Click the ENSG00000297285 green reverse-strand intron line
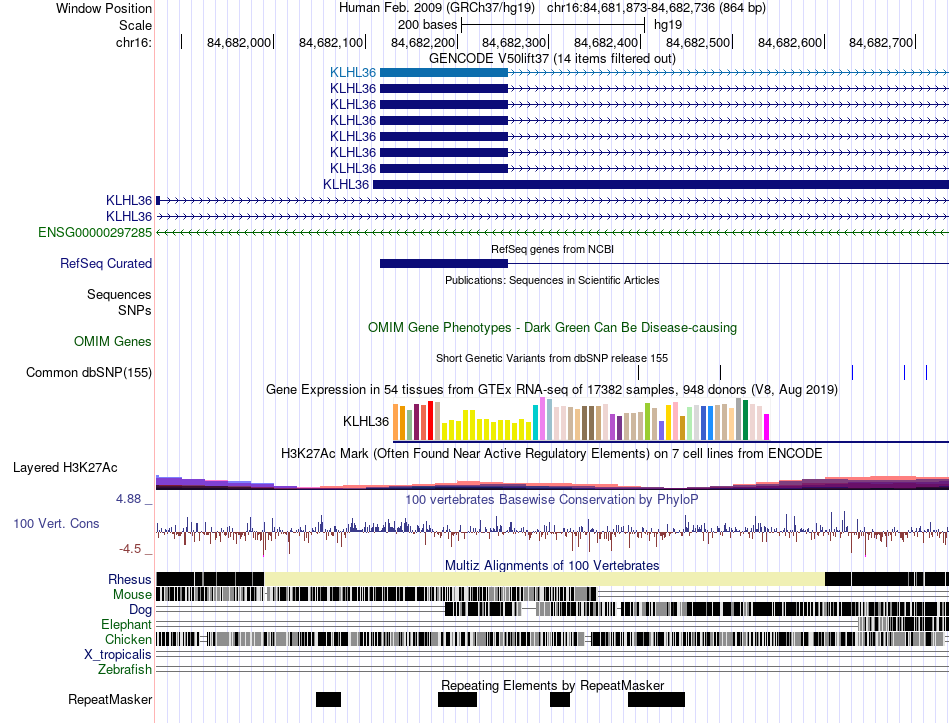This screenshot has height=723, width=950. click(552, 233)
